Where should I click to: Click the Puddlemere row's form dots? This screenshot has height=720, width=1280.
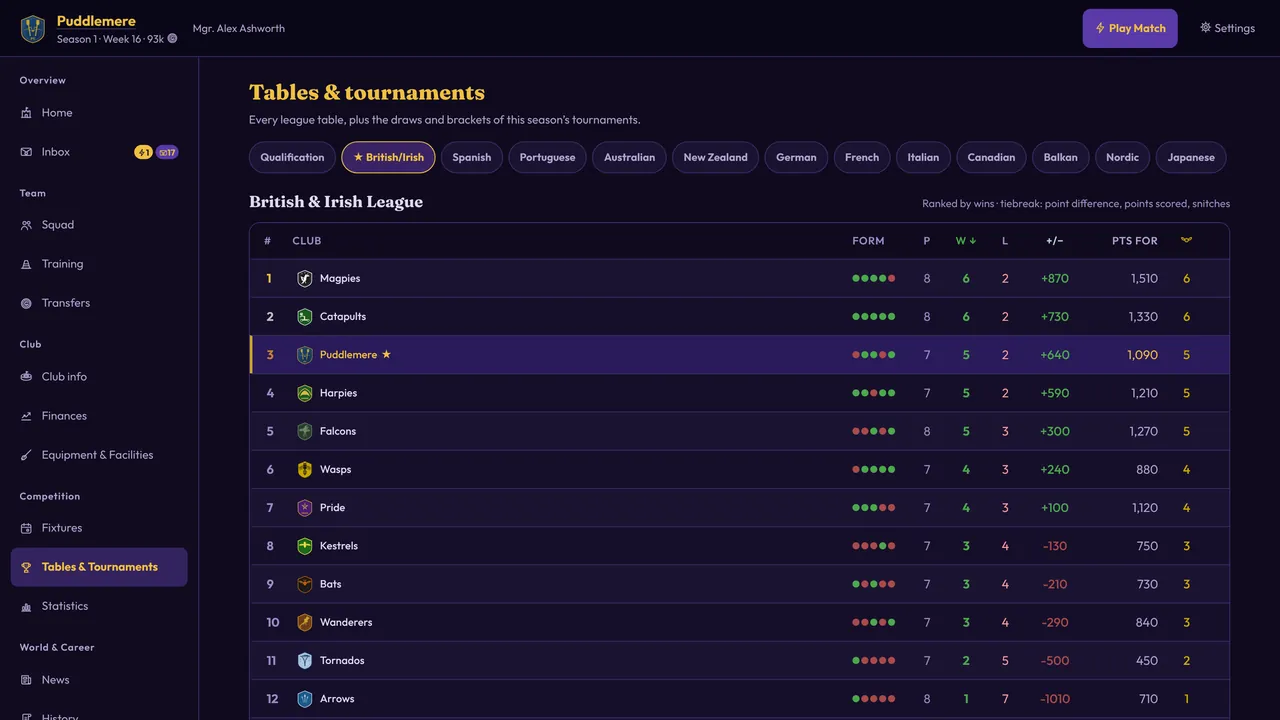(874, 355)
